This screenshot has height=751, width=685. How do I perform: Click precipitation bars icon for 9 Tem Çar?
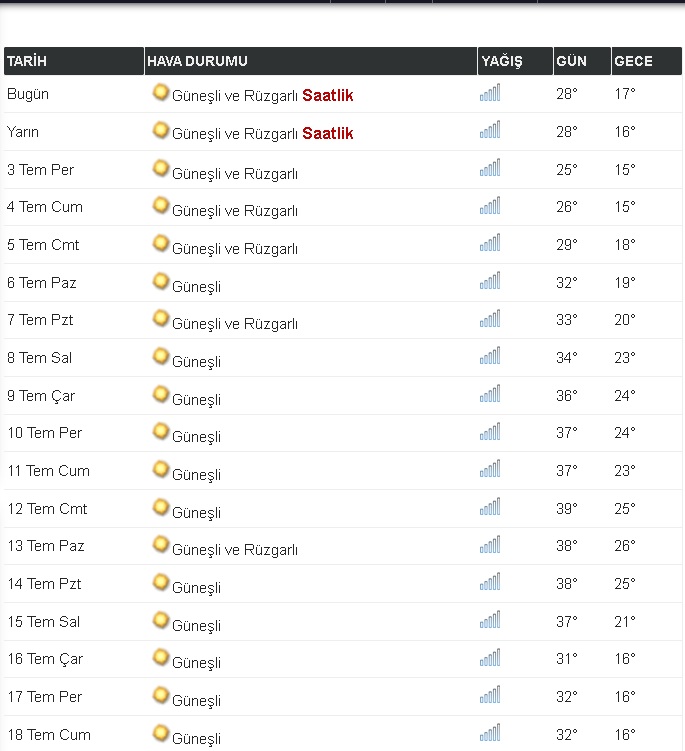(490, 395)
